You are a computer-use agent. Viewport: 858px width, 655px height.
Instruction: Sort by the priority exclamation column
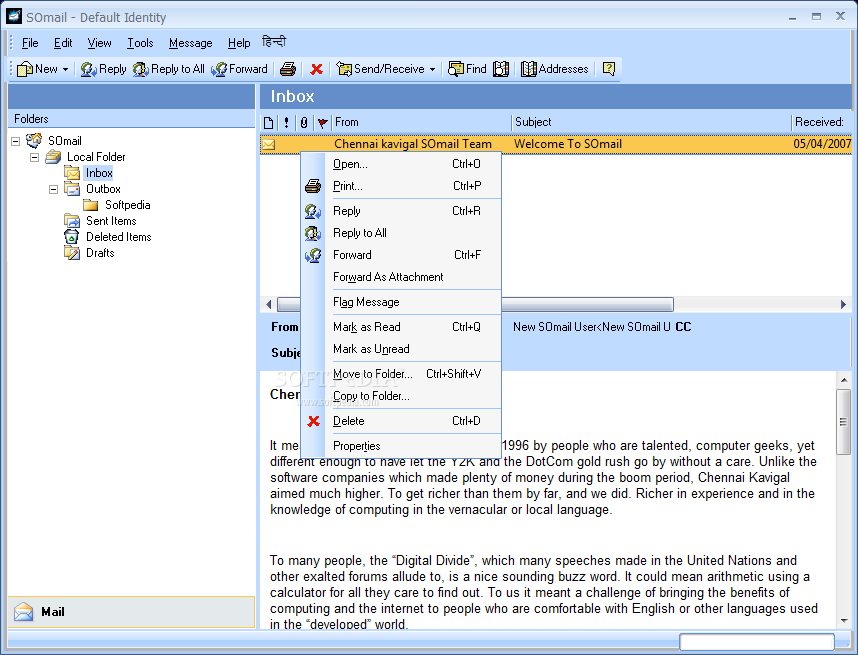click(x=286, y=123)
